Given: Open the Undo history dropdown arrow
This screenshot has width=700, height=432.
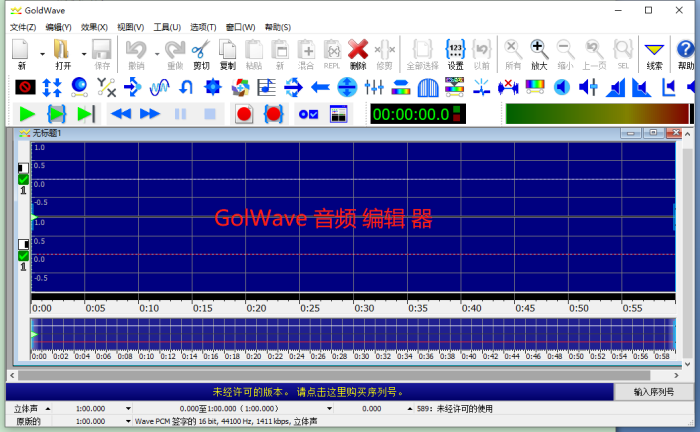Looking at the screenshot, I should (157, 54).
